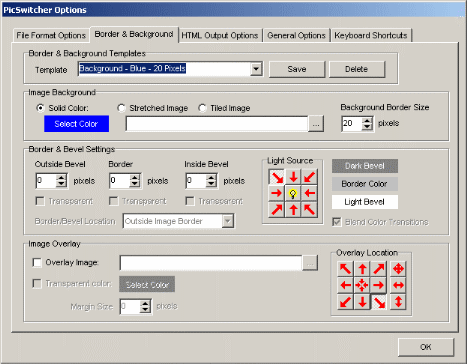Place overlay at top-right location
This screenshot has width=467, height=364.
click(379, 269)
